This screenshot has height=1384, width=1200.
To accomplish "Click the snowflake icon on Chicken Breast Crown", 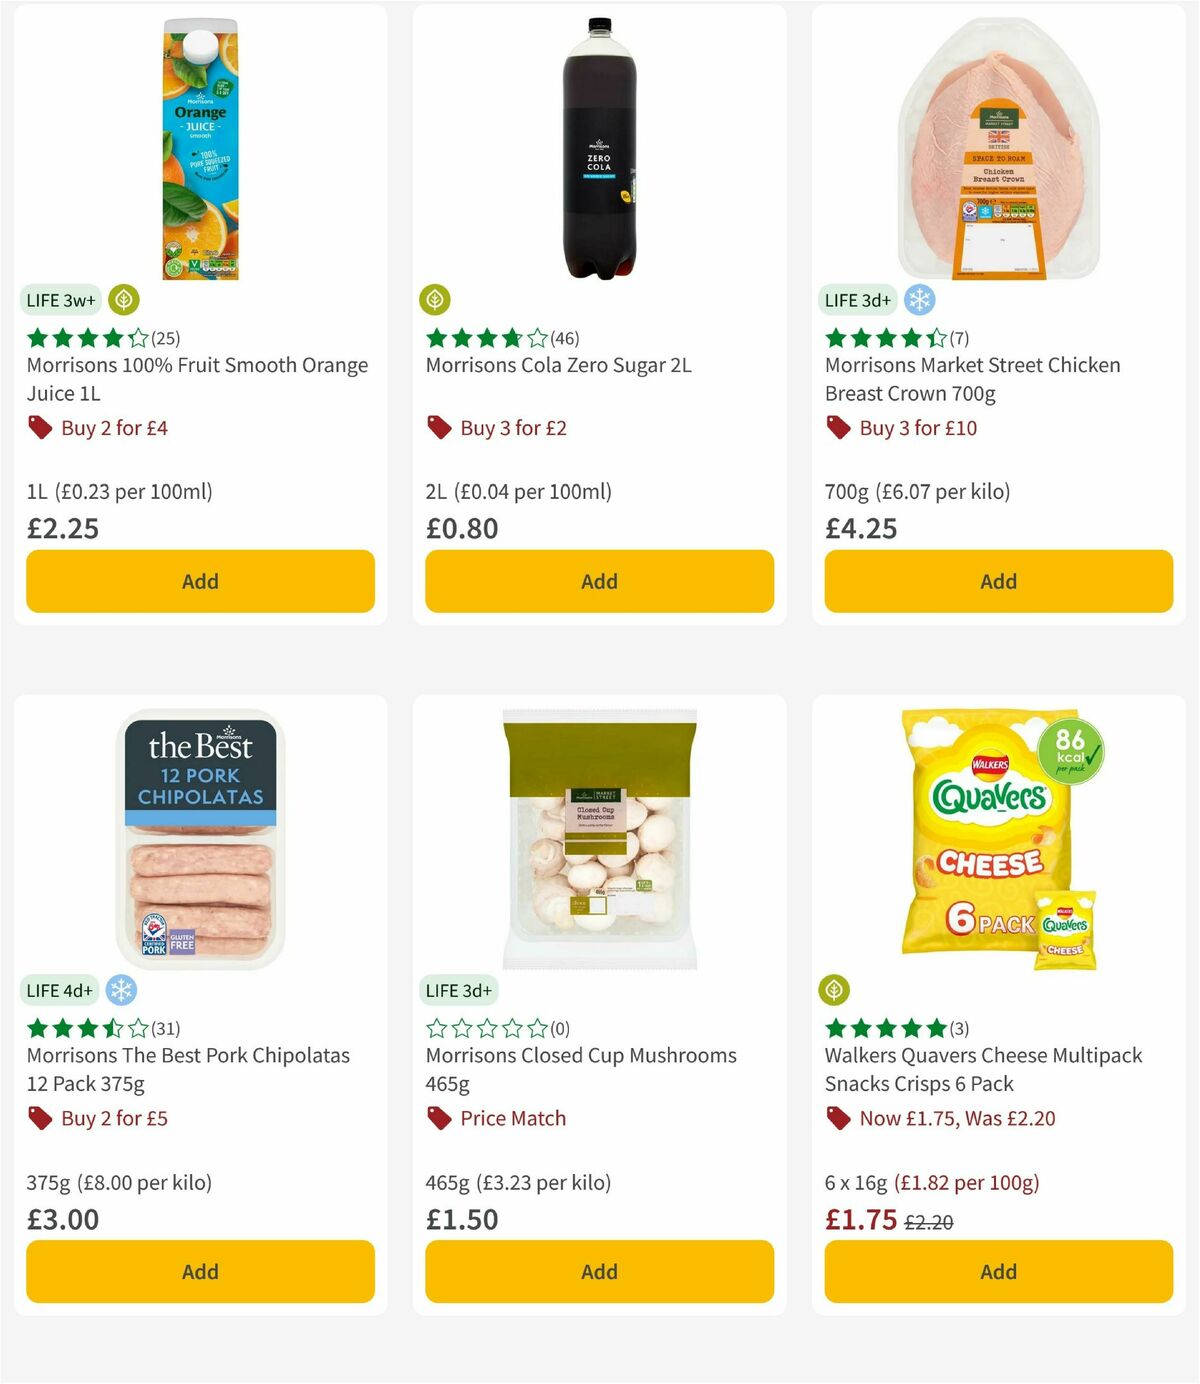I will click(919, 299).
